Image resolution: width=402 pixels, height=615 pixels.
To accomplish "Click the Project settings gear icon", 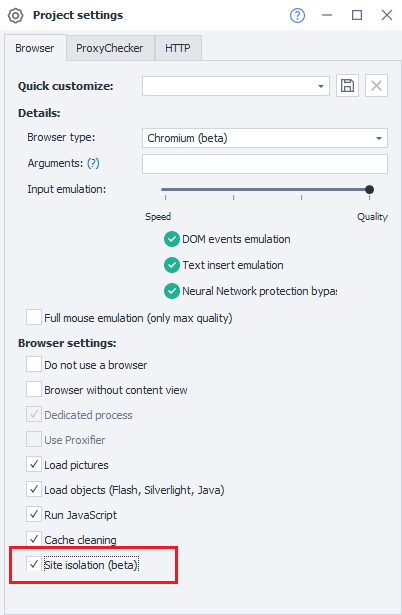I will coord(16,16).
